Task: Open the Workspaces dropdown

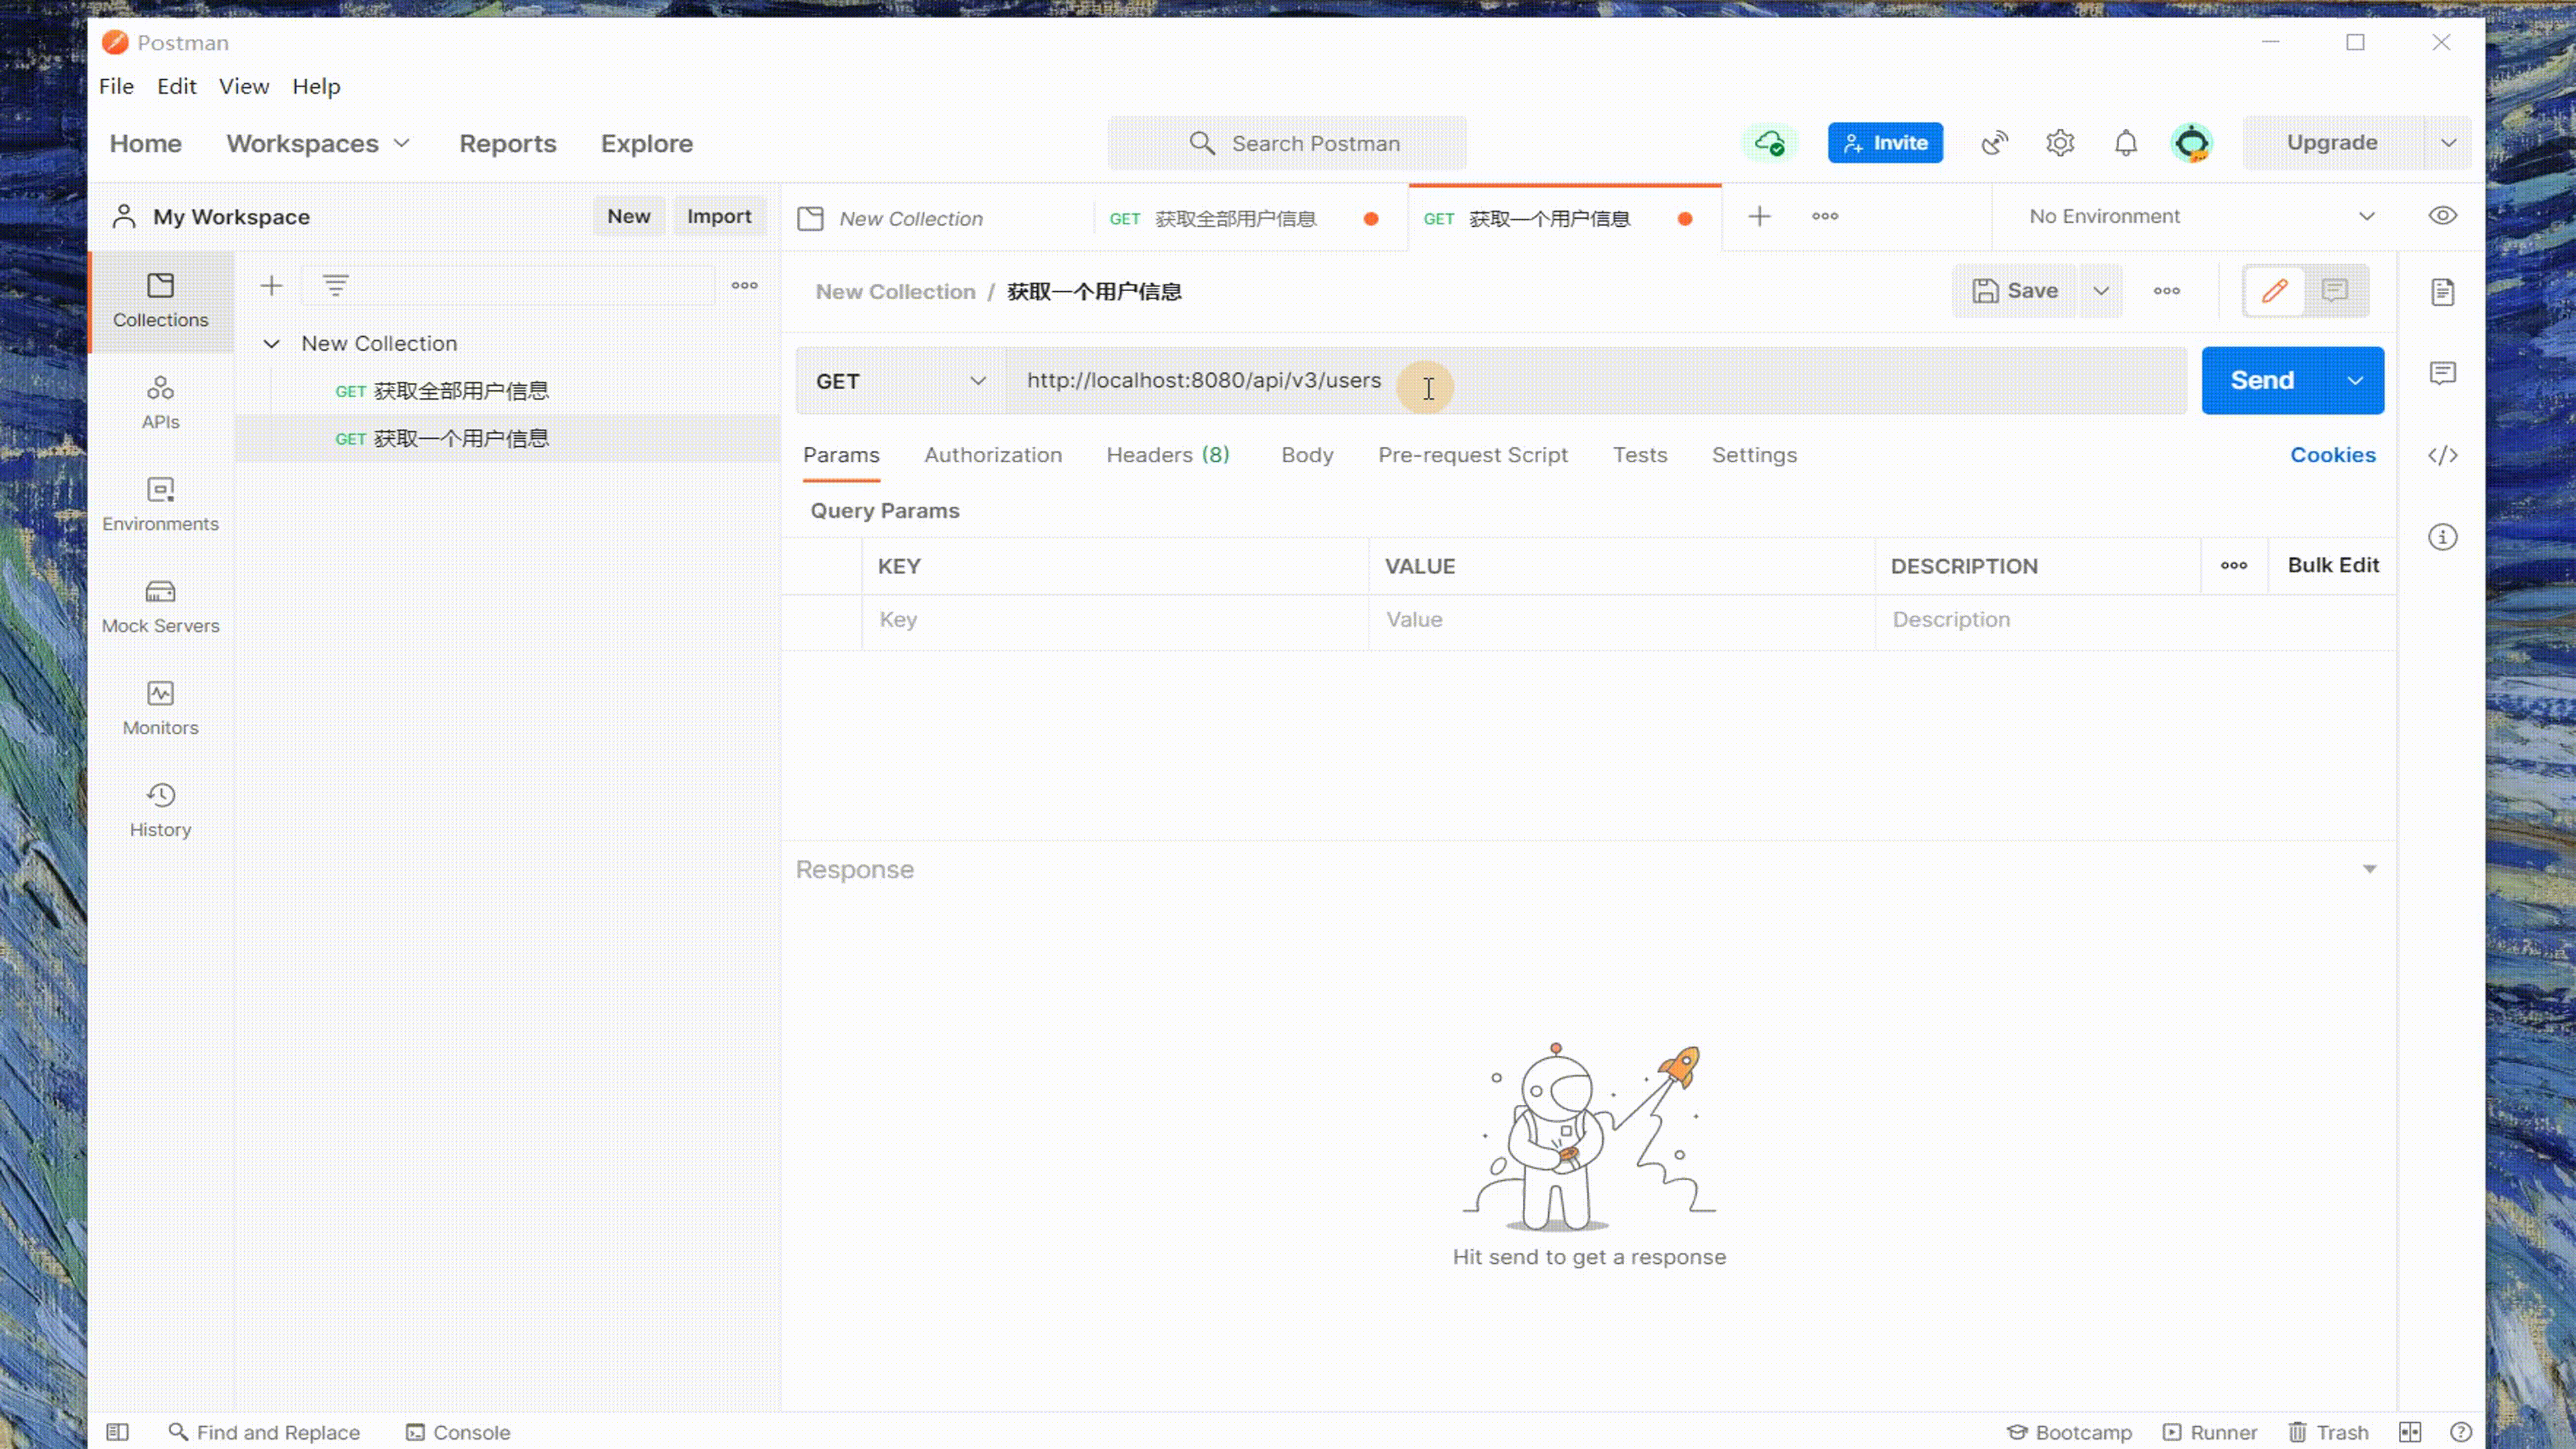Action: [318, 143]
